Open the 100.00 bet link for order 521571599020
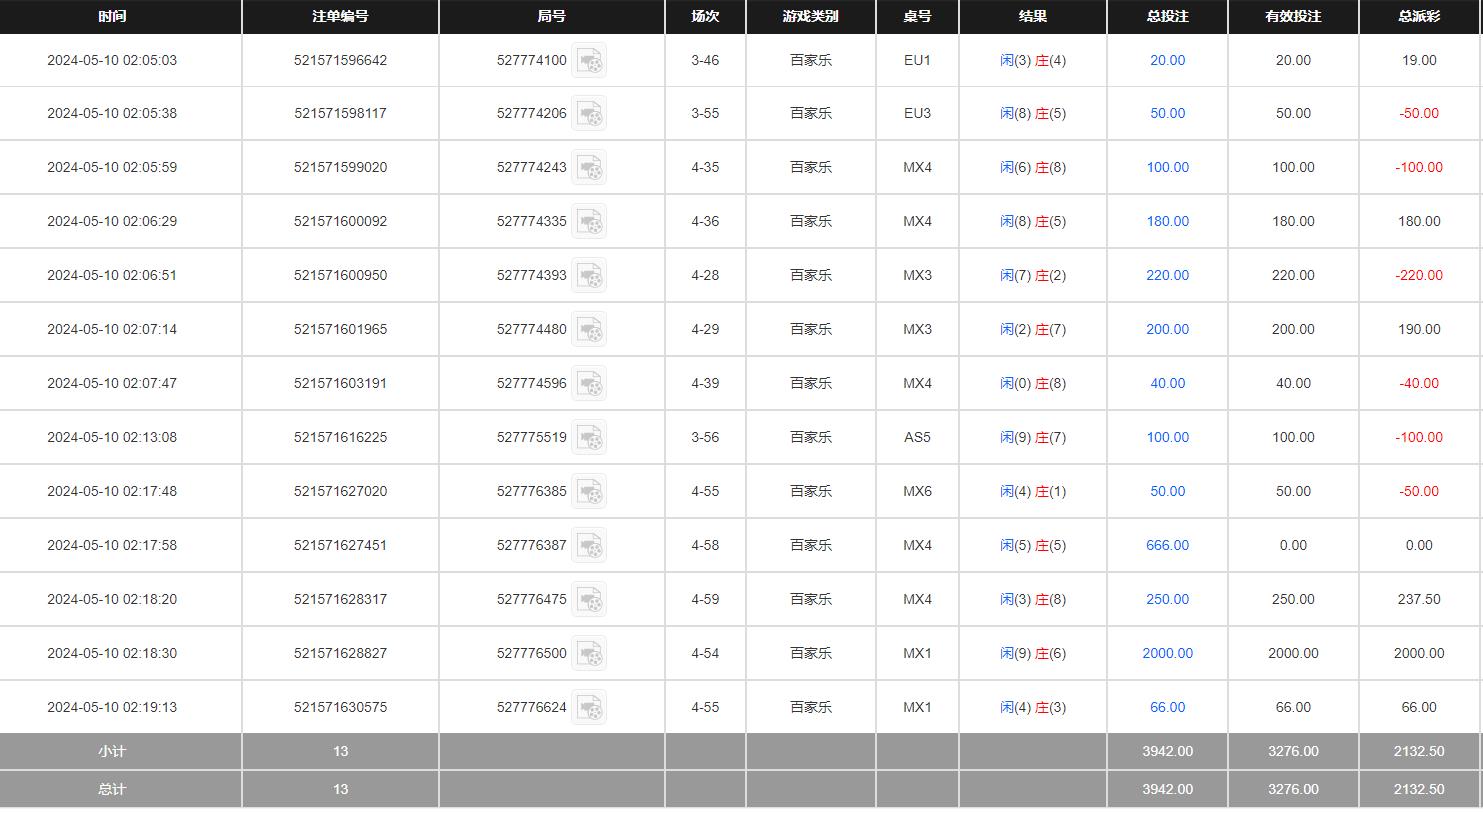The height and width of the screenshot is (814, 1483). point(1167,167)
